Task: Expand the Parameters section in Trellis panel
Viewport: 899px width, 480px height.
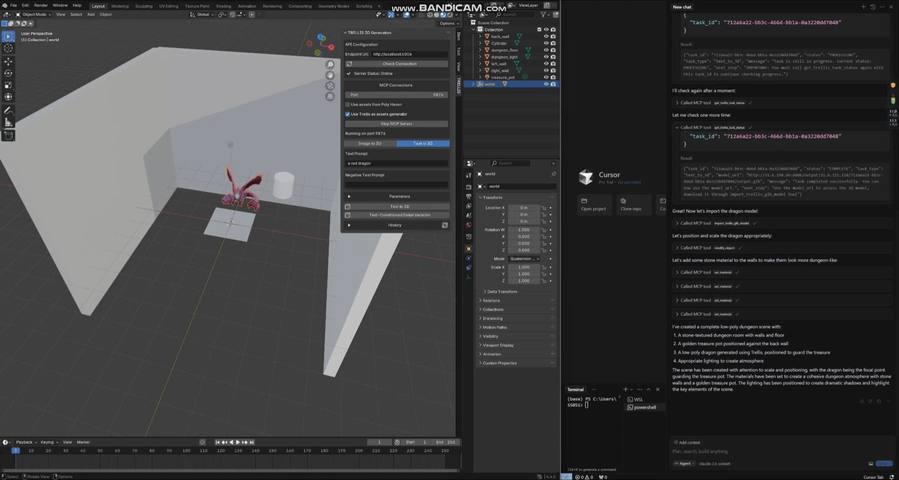Action: 399,197
